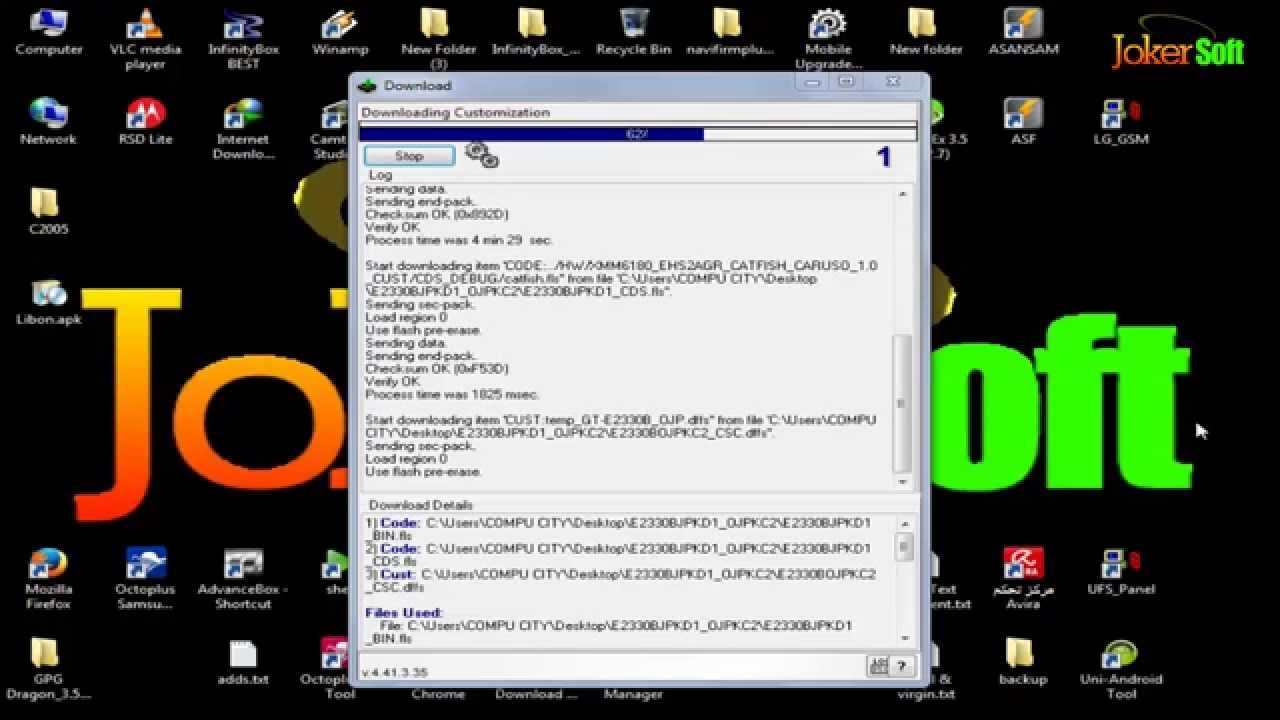Select the Mozilla Firefox desktop icon
Image resolution: width=1280 pixels, height=720 pixels.
[x=48, y=579]
